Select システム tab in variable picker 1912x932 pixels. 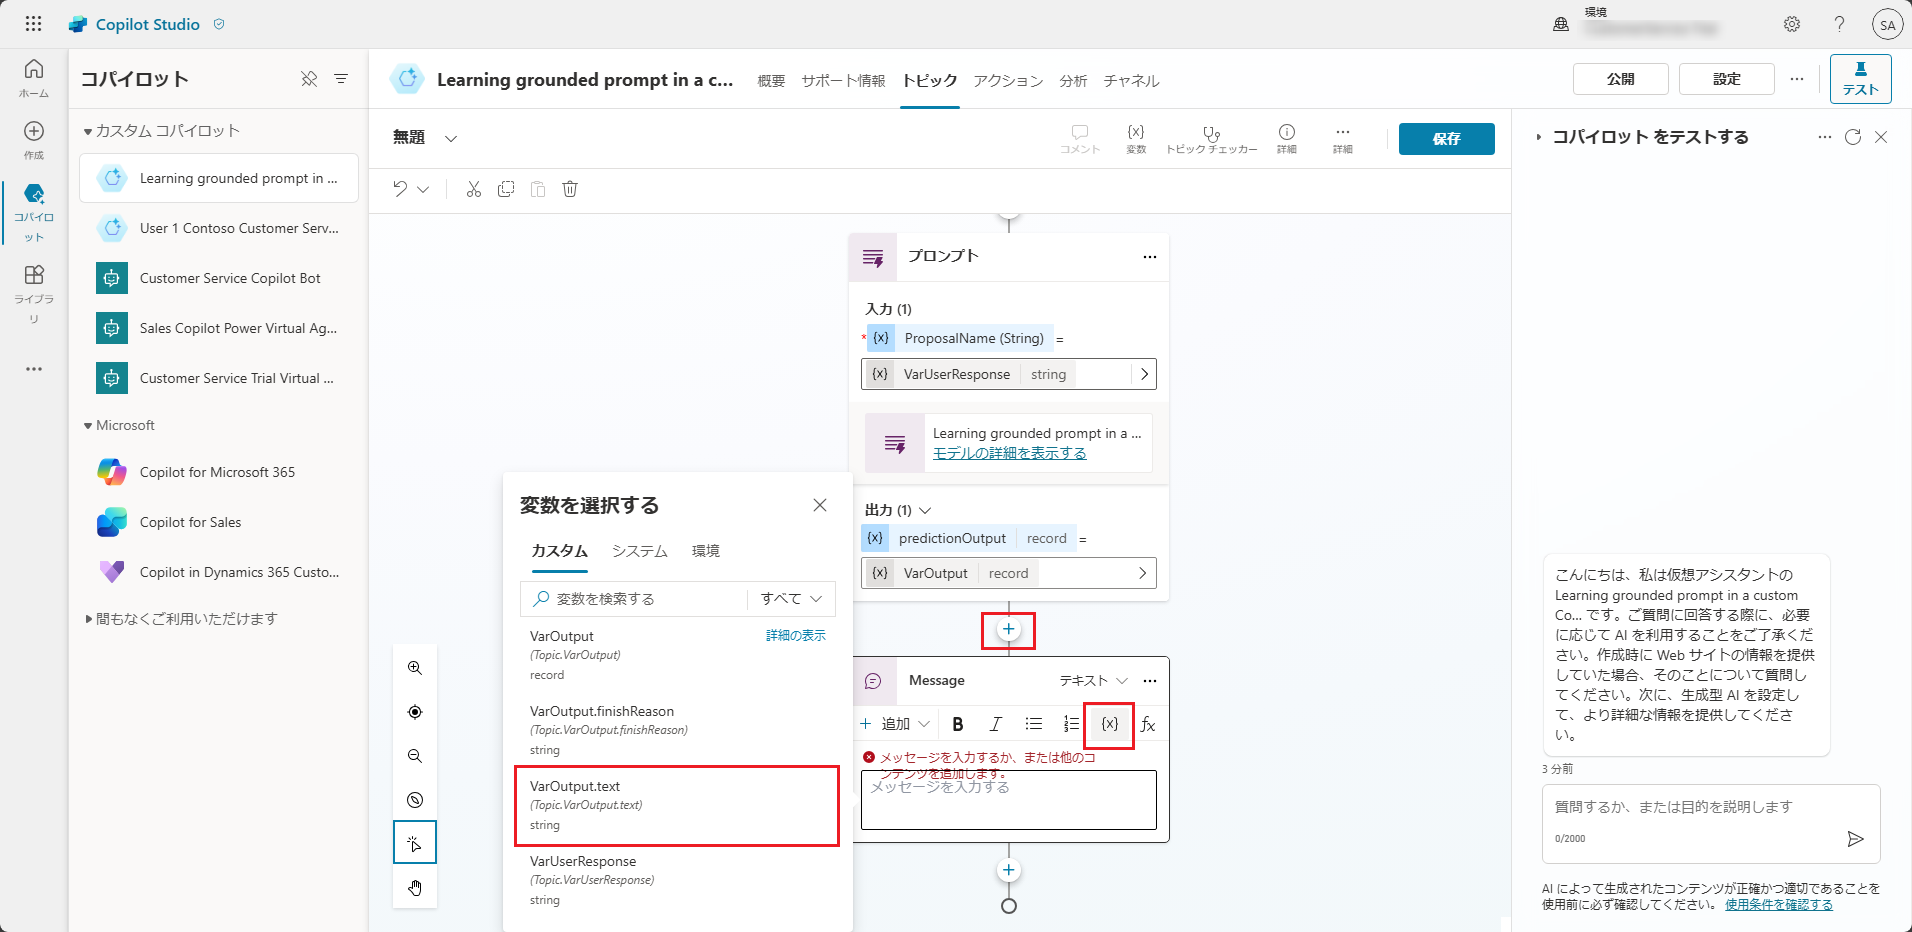pos(639,551)
